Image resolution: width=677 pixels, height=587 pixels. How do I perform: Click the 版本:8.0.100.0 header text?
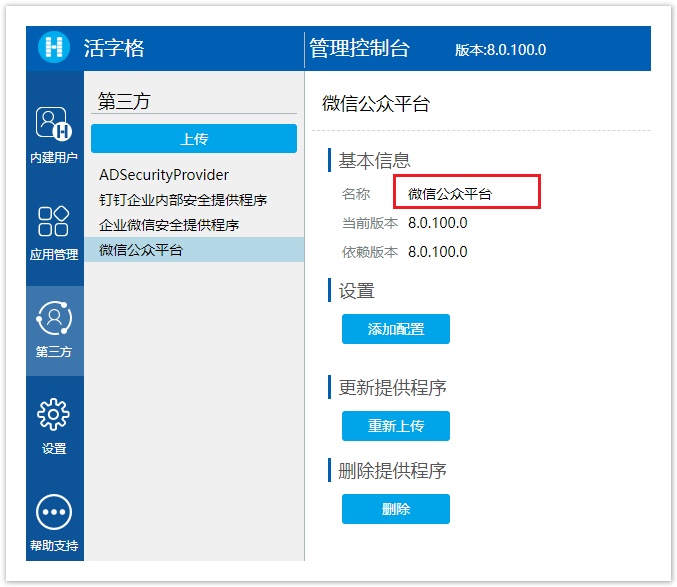pos(500,50)
